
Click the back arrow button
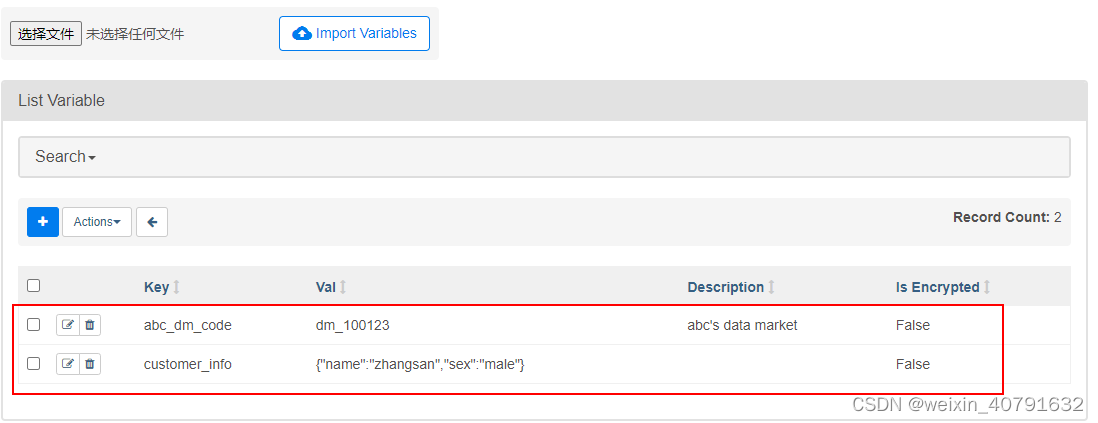[x=152, y=222]
